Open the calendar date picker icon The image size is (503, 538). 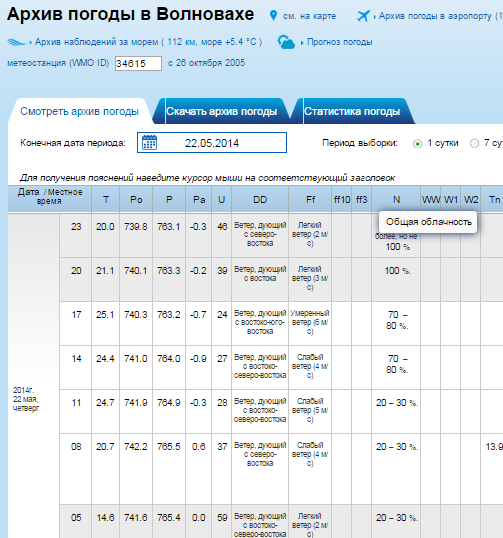150,142
